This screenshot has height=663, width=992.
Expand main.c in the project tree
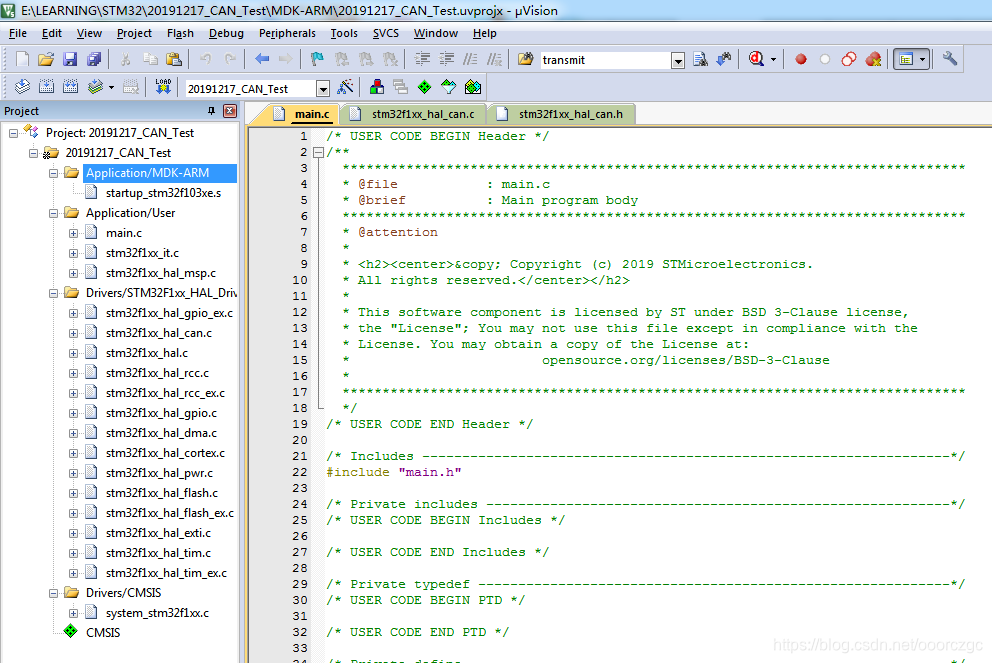(73, 233)
